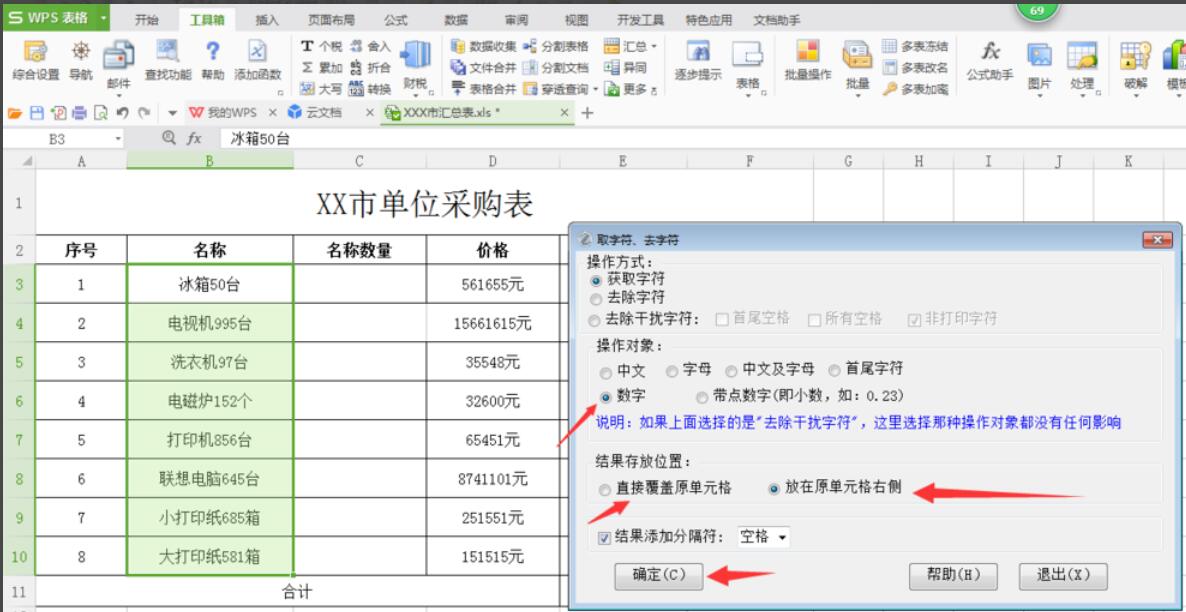The height and width of the screenshot is (612, 1186).
Task: Click the 文件合并 file merge tool
Action: 483,68
